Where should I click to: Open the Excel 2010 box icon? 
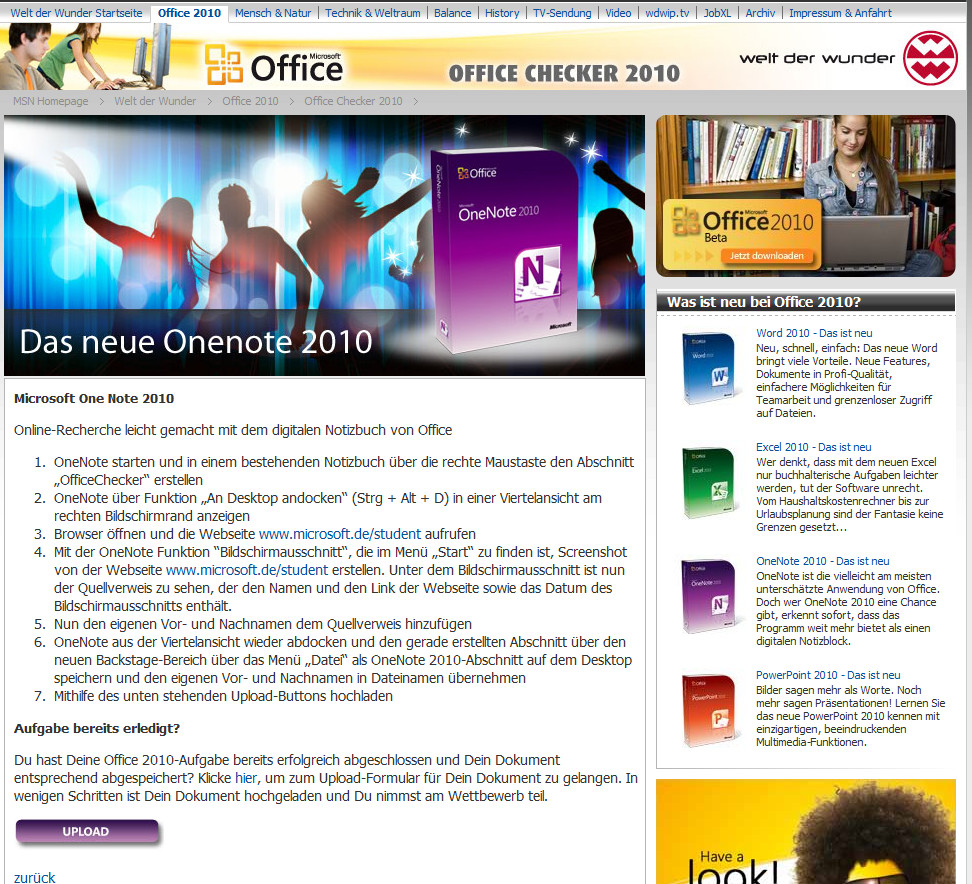pyautogui.click(x=709, y=483)
